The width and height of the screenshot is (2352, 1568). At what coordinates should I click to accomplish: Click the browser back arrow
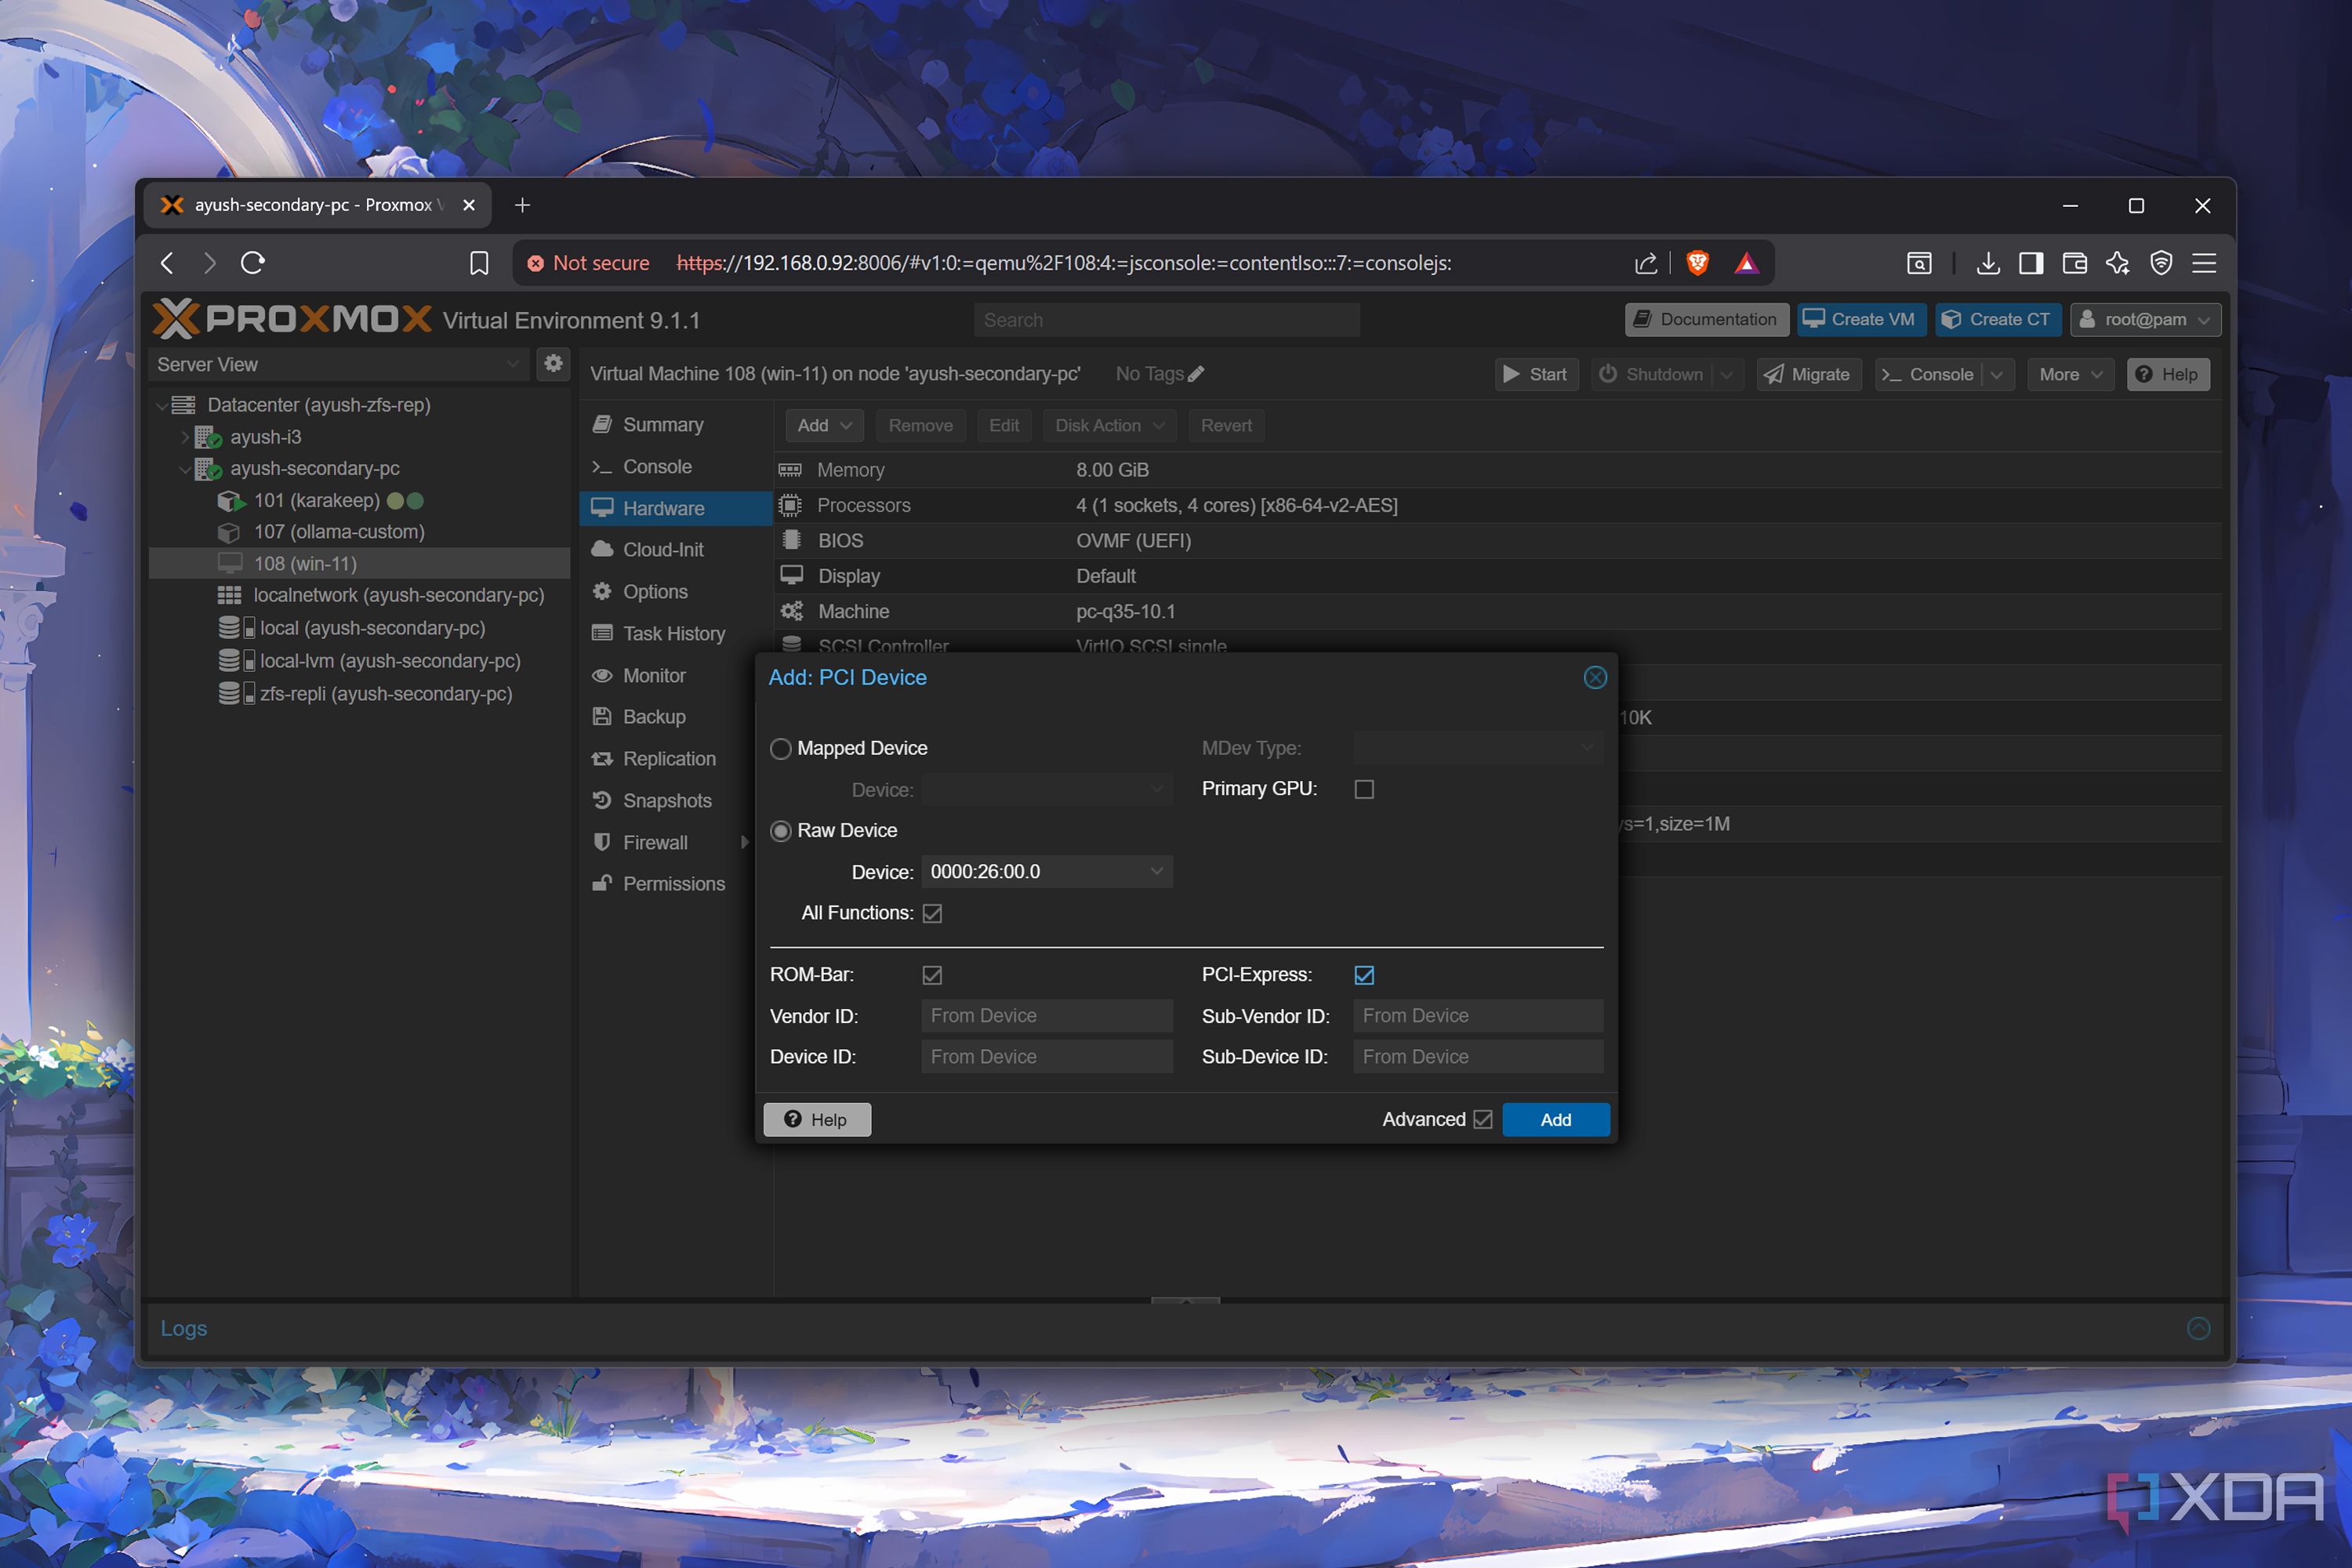[x=167, y=263]
